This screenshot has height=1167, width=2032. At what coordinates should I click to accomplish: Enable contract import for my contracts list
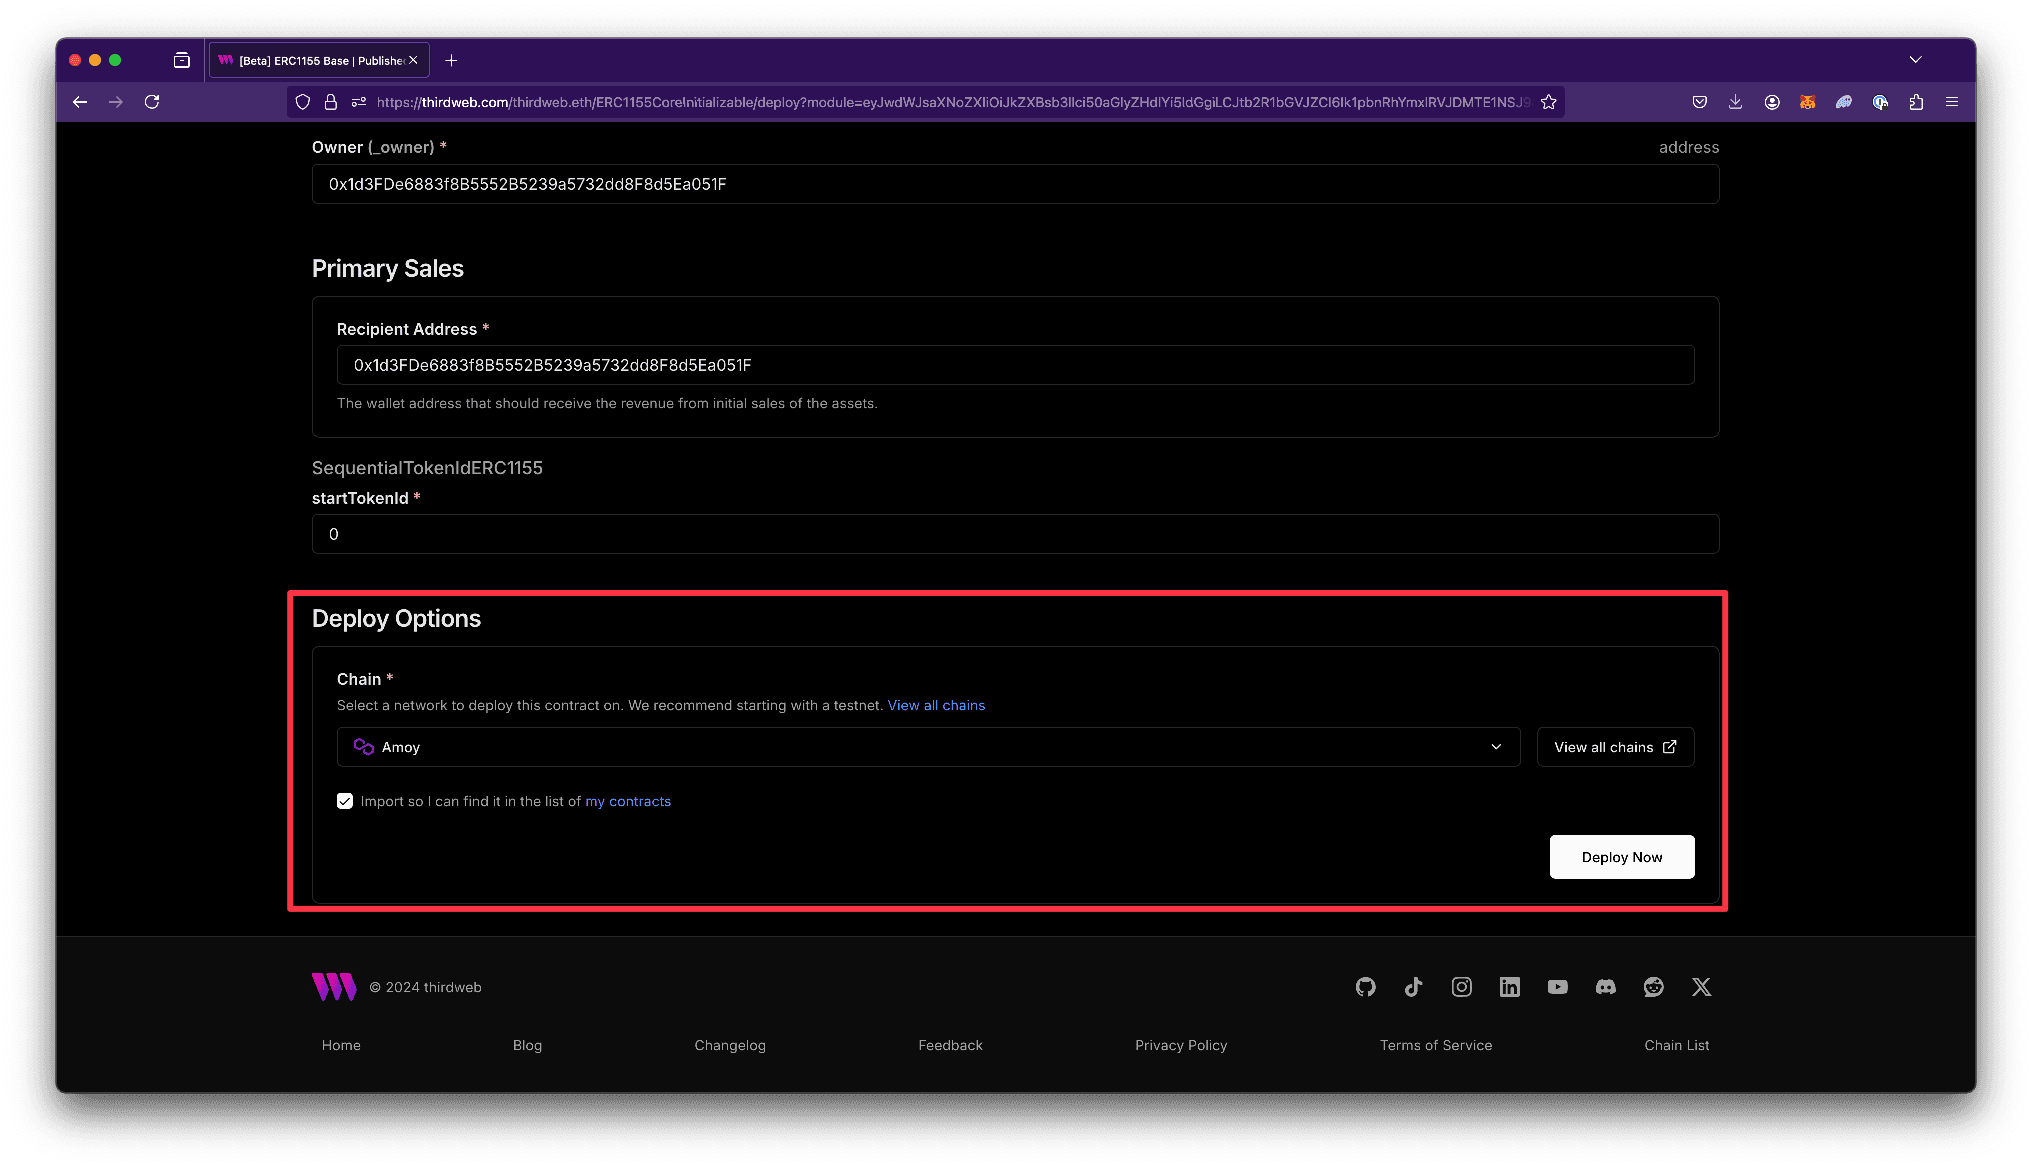pyautogui.click(x=346, y=800)
